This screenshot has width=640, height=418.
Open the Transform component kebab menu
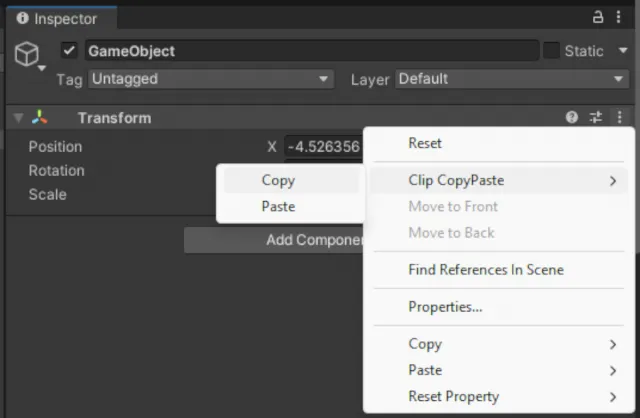pos(619,118)
